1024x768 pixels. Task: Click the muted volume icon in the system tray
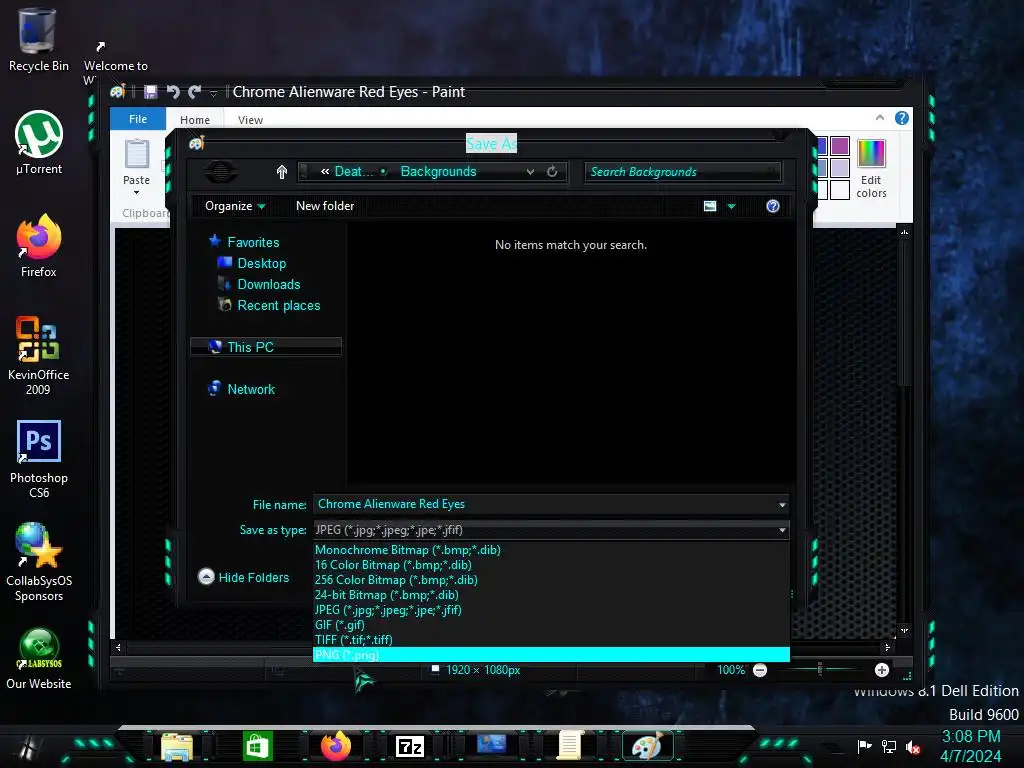click(x=913, y=747)
